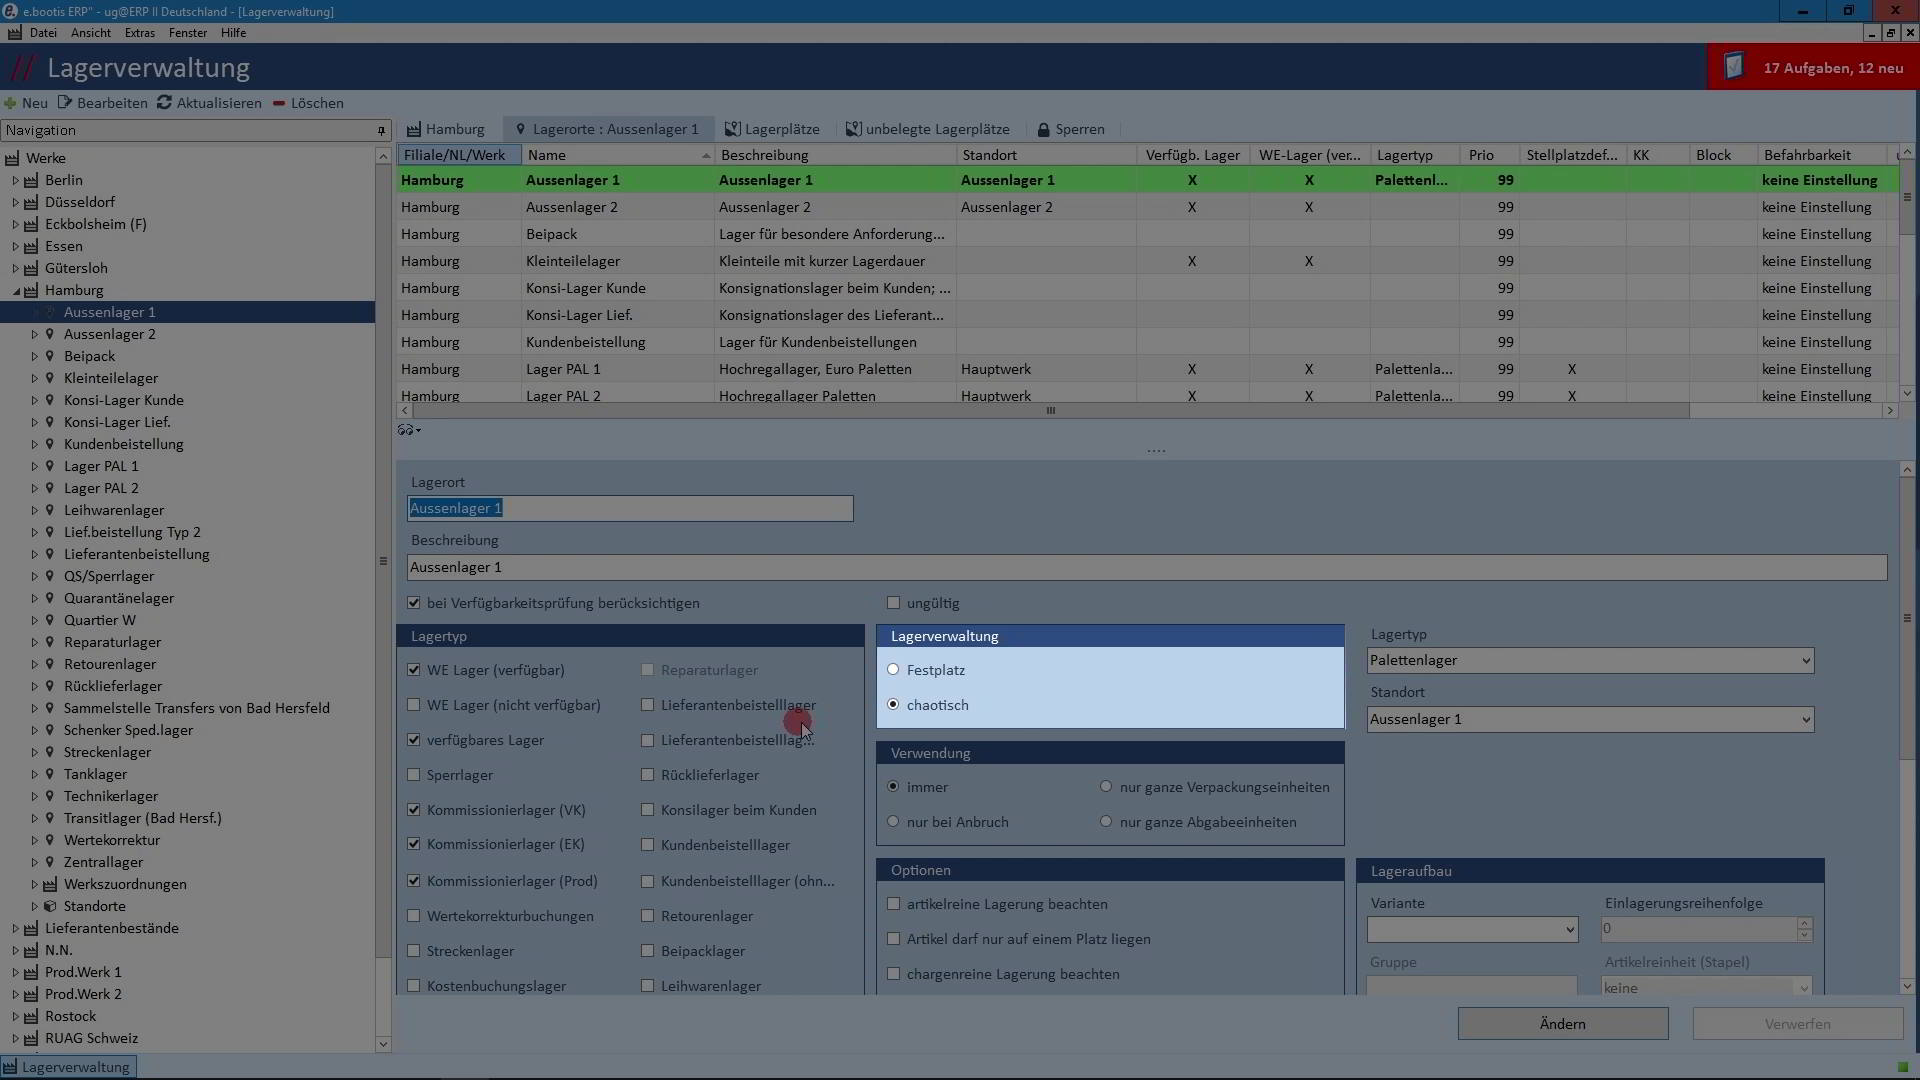
Task: Click the Rostock factory icon
Action: tap(31, 1016)
